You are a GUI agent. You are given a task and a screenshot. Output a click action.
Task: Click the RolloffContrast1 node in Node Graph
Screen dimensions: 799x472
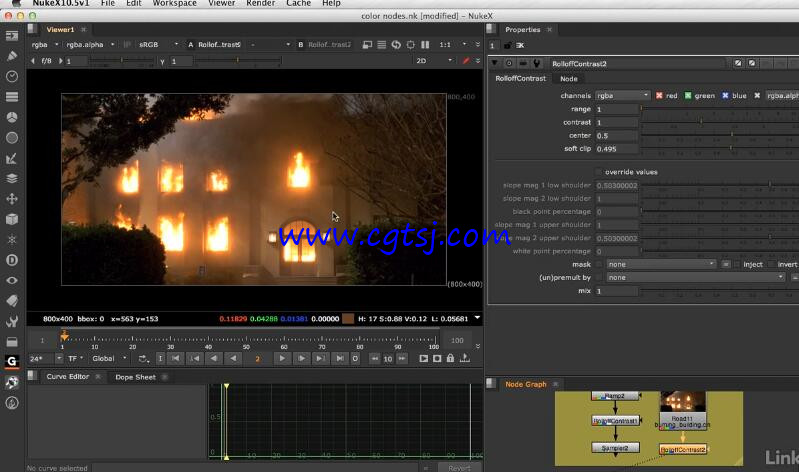pyautogui.click(x=615, y=421)
